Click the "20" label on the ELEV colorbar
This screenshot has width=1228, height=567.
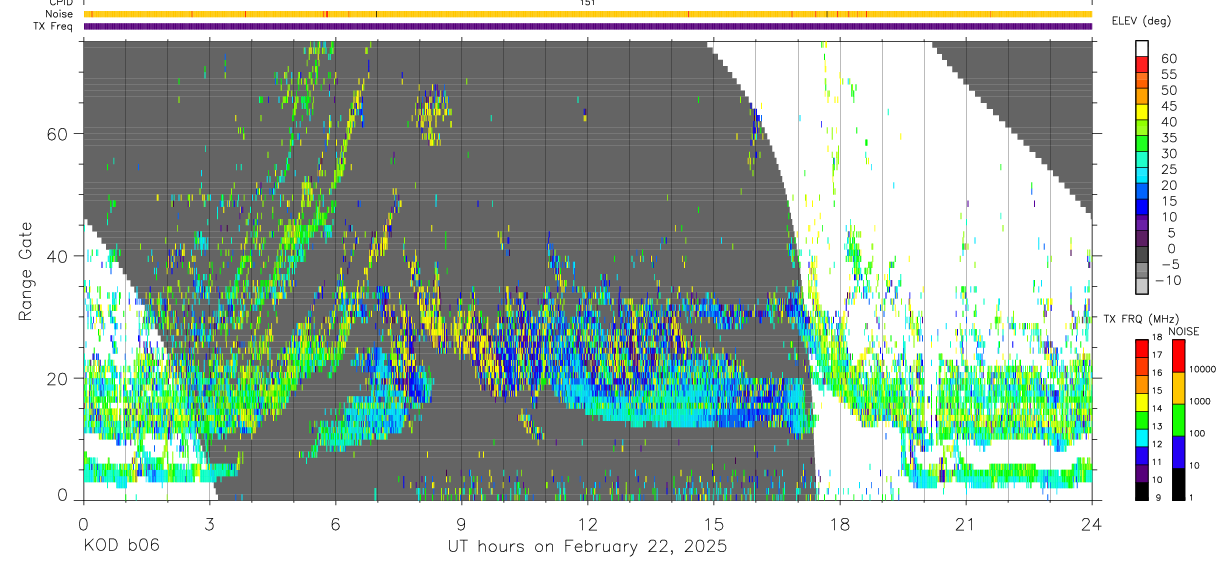coord(1169,185)
